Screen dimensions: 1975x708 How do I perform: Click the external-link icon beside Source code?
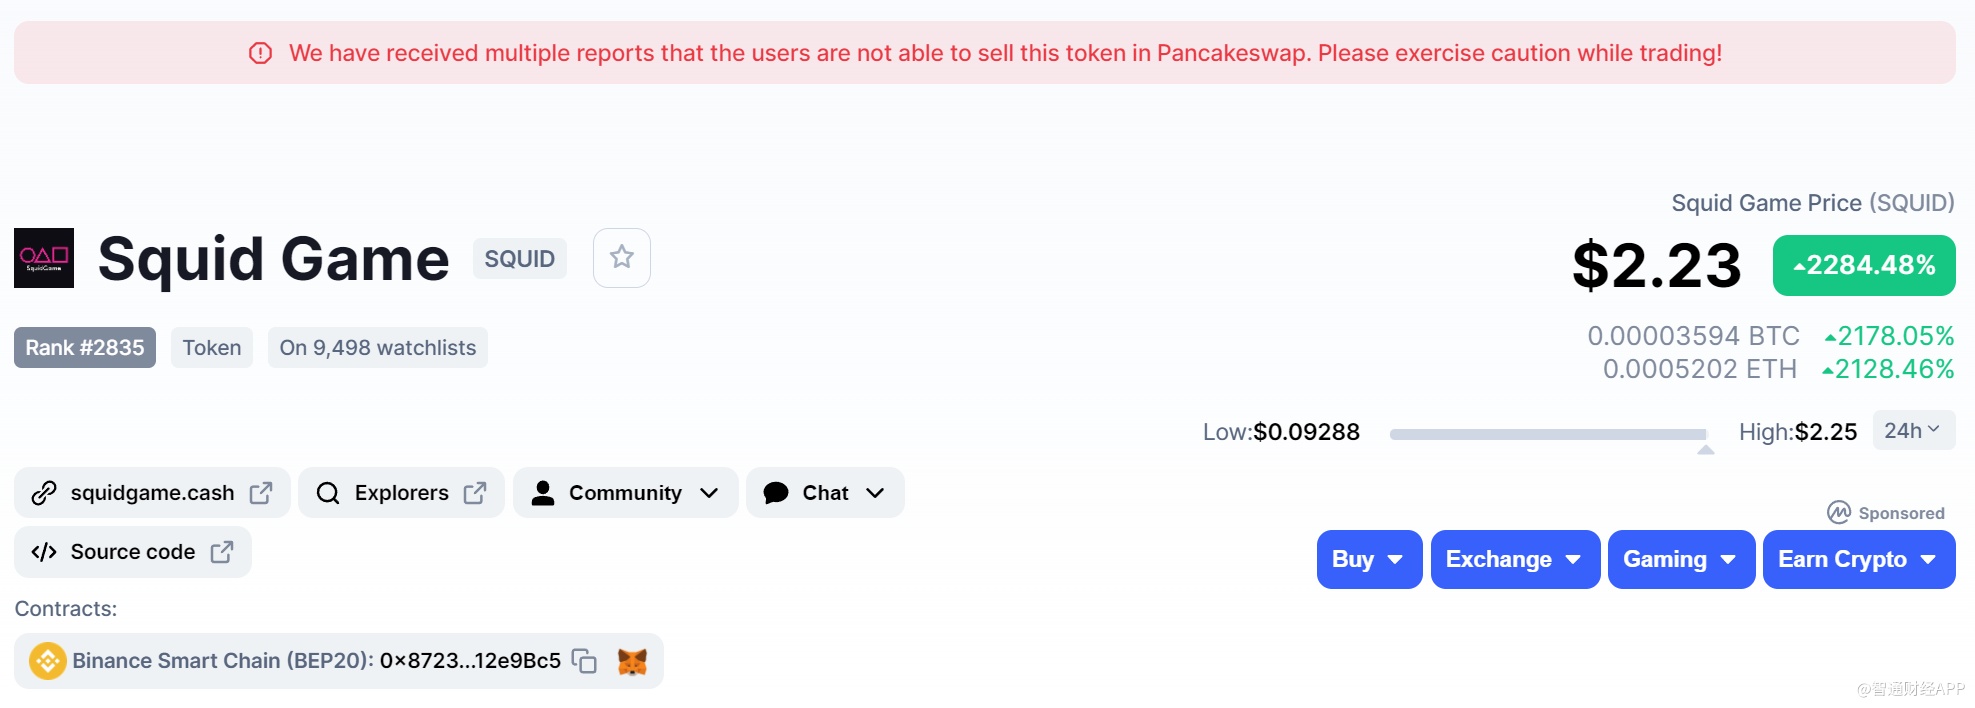click(x=222, y=552)
